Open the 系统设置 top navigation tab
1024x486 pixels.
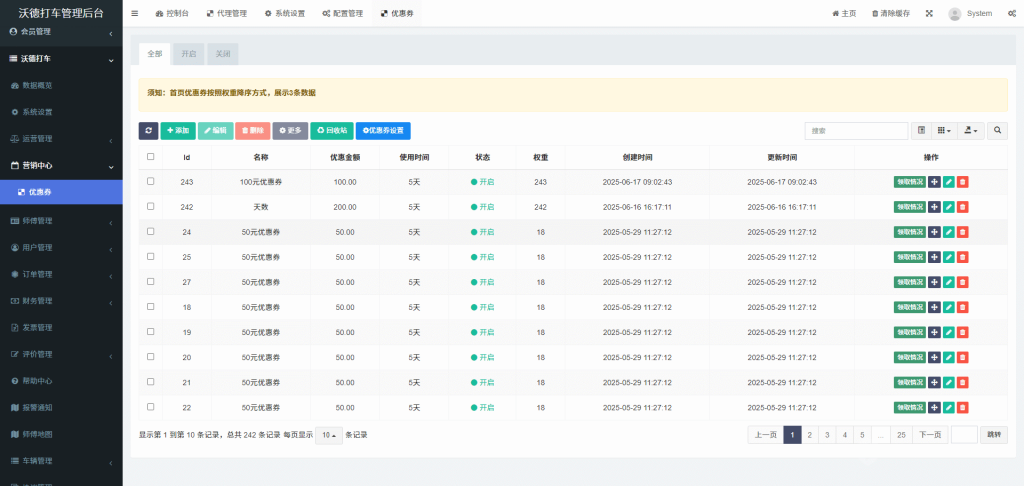[285, 13]
